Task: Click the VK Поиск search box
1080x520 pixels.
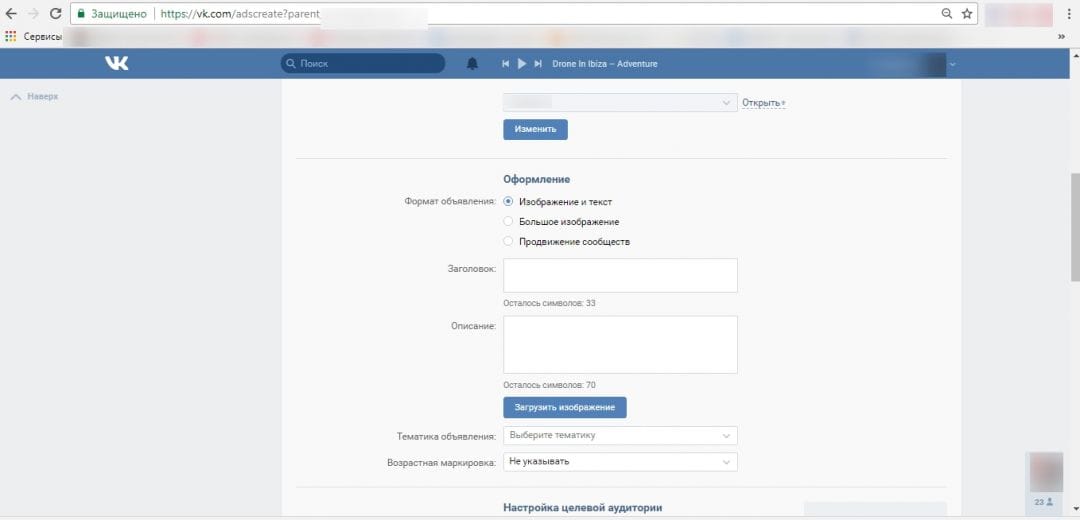Action: pos(363,63)
